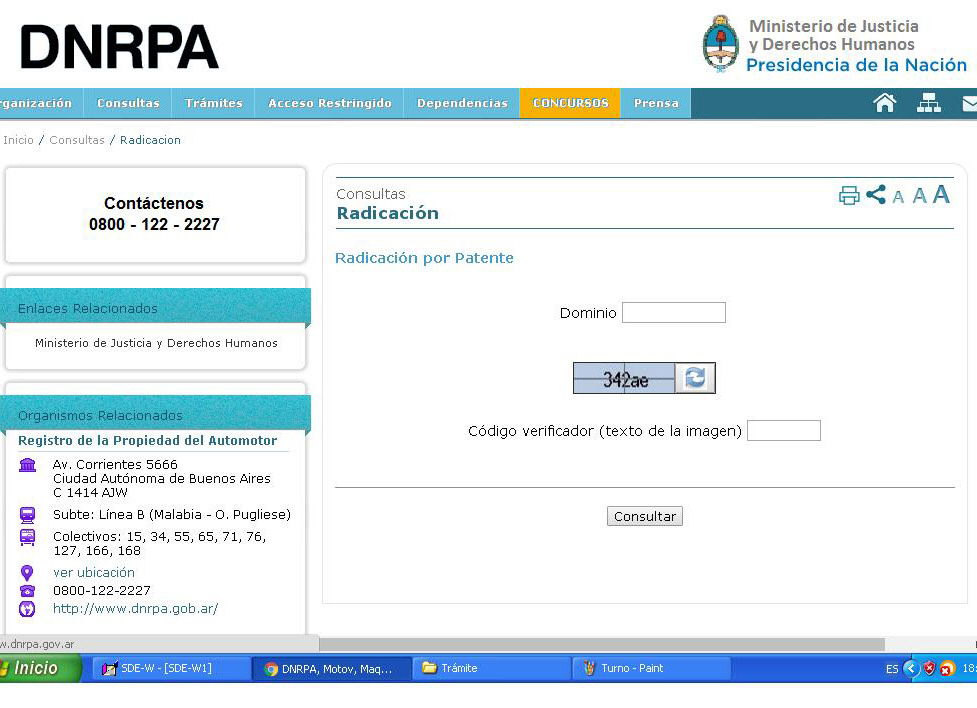Open the Dependencias menu item
Screen dimensions: 977x708
point(462,103)
